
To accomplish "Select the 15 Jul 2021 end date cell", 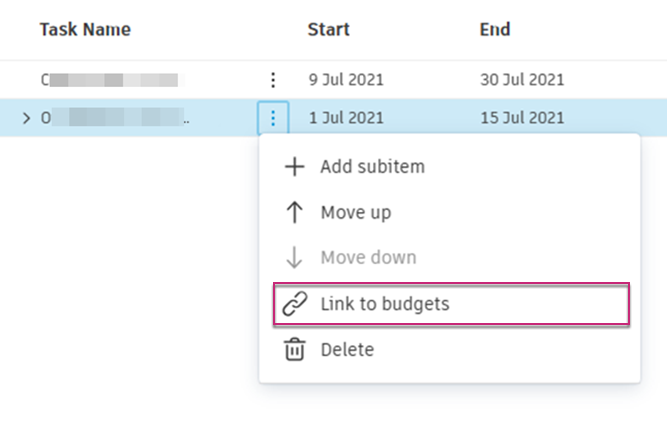I will [x=522, y=118].
